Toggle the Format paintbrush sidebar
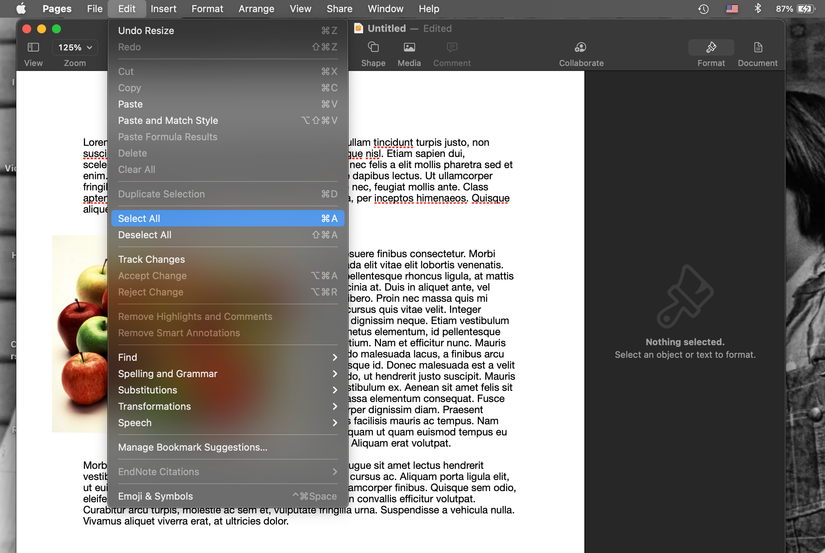825x553 pixels. click(x=711, y=47)
